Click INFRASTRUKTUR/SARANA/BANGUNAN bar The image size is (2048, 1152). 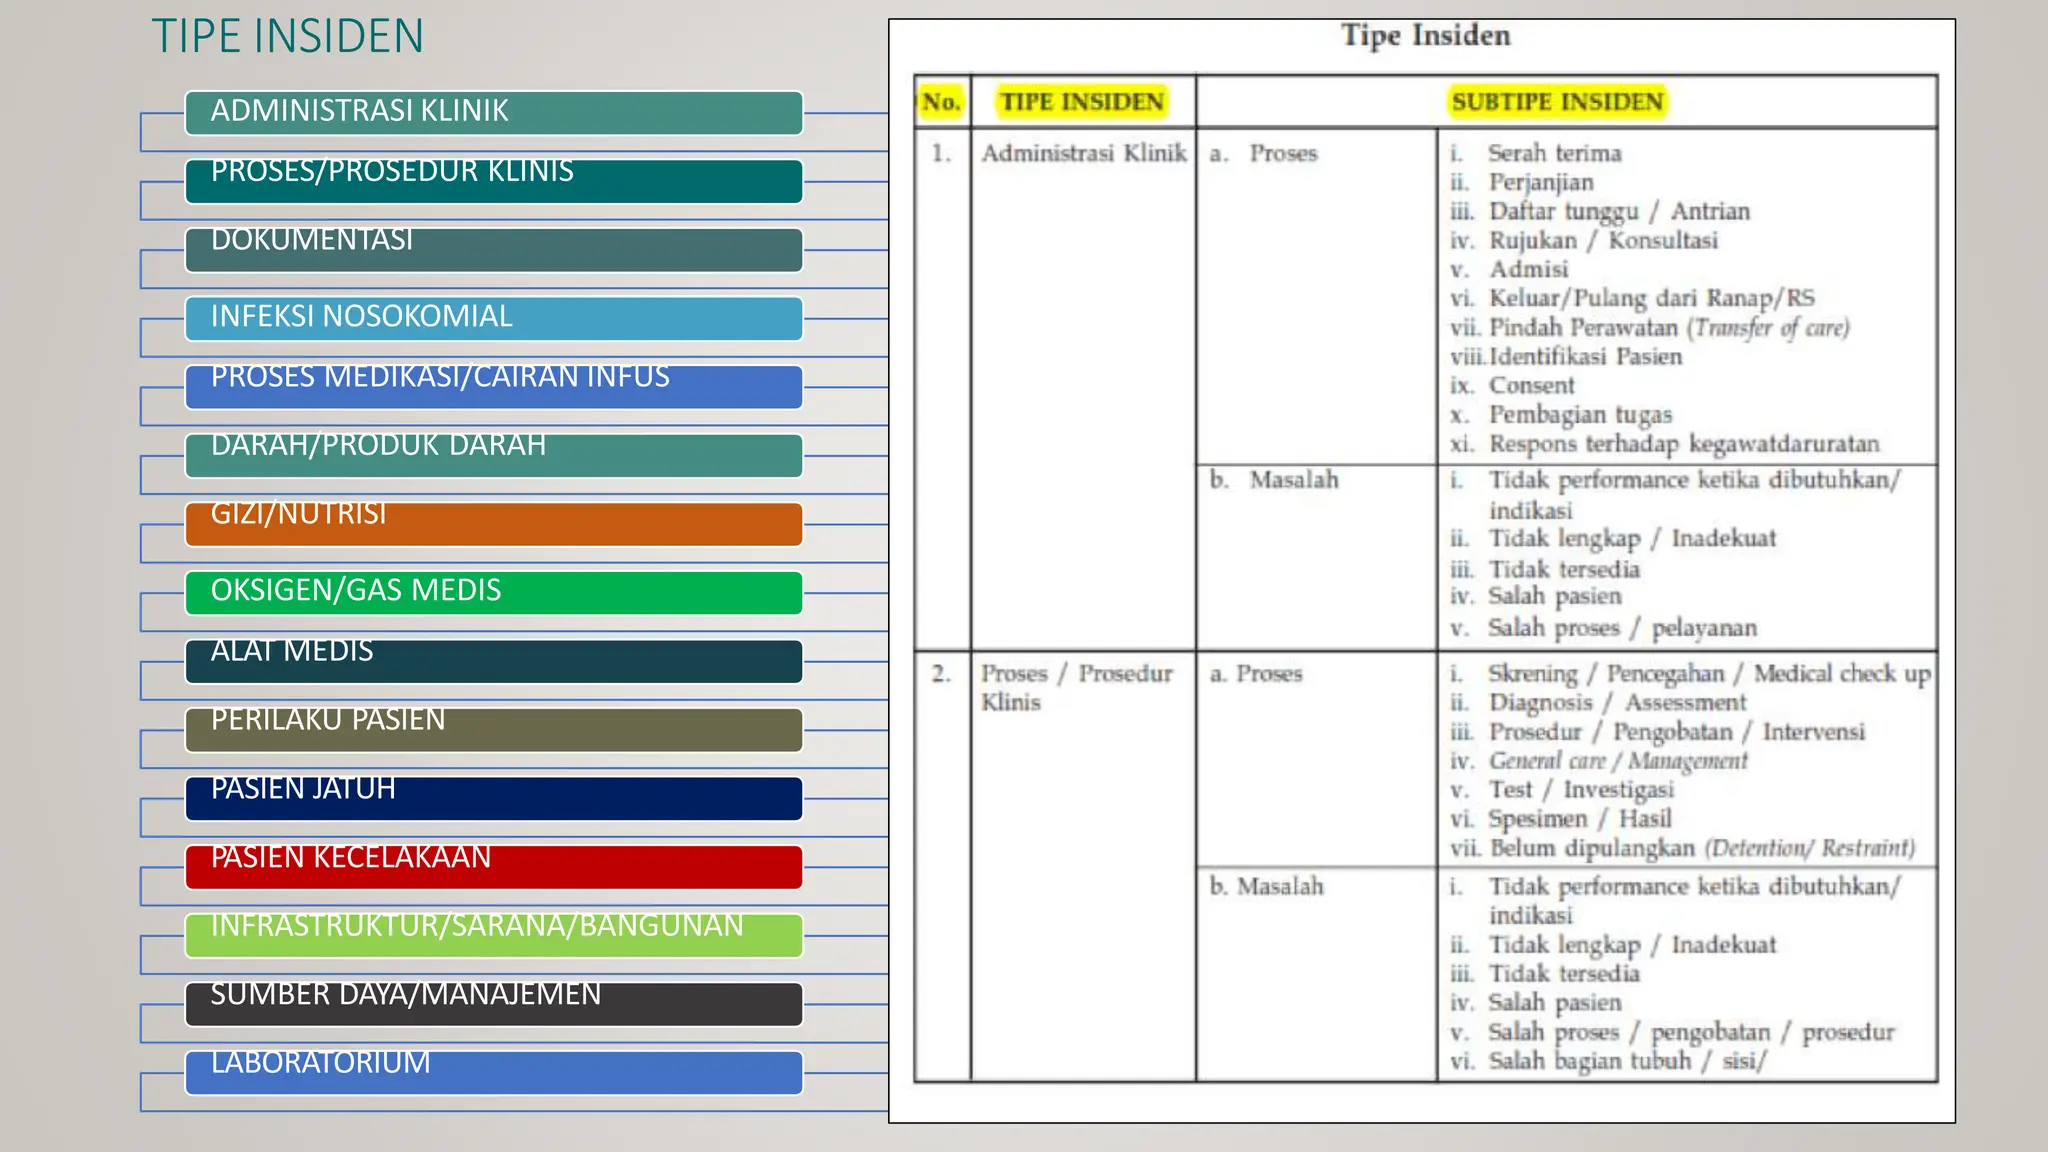click(493, 935)
